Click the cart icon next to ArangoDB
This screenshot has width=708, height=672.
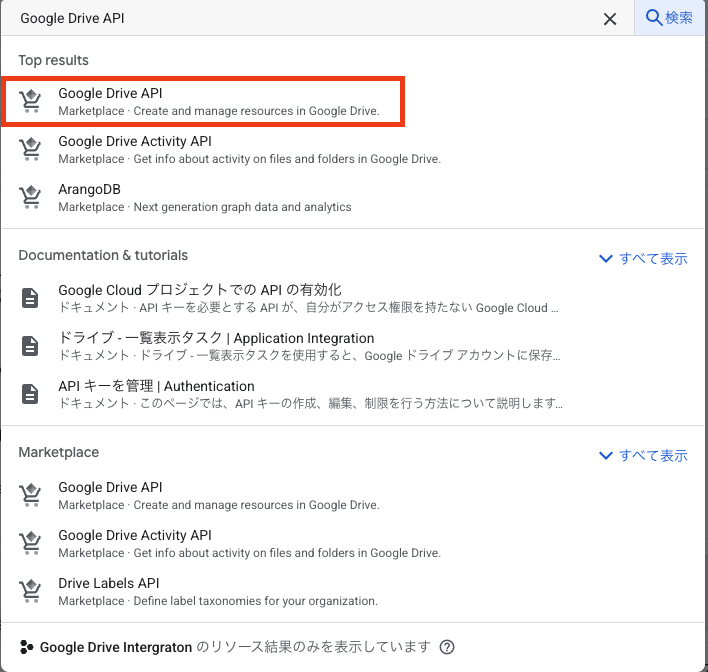tap(31, 197)
